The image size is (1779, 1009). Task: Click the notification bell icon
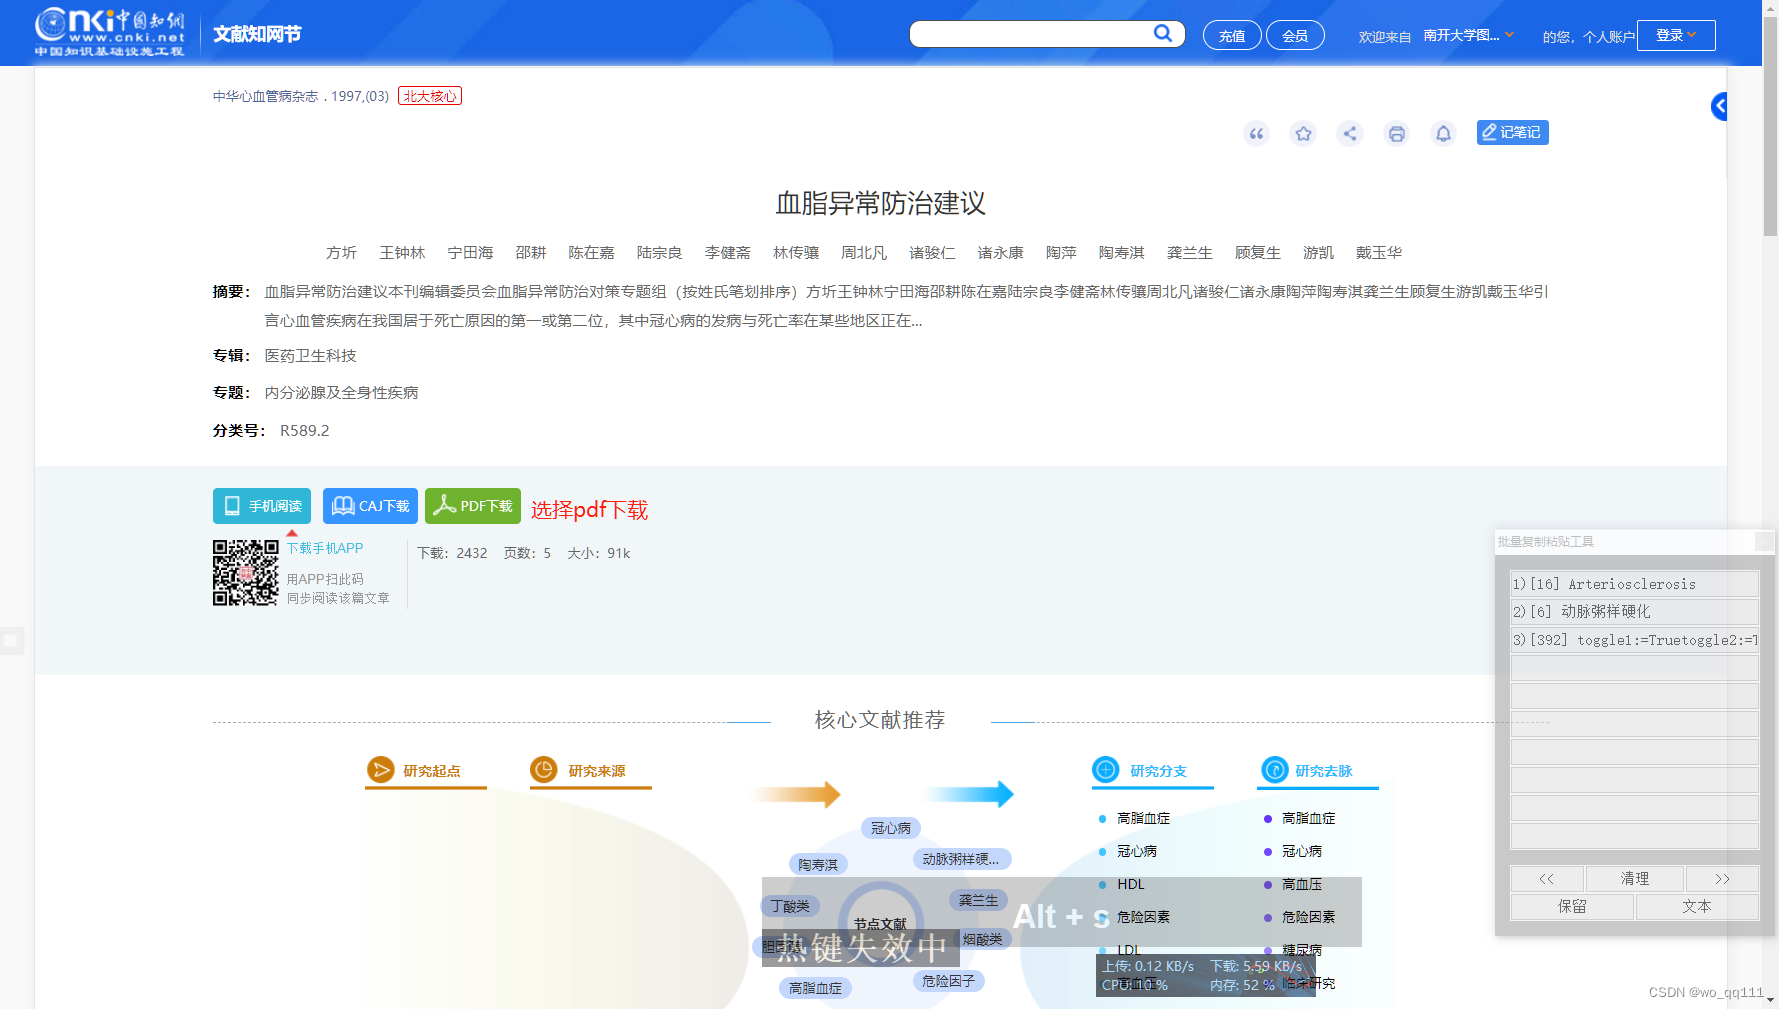click(1443, 133)
